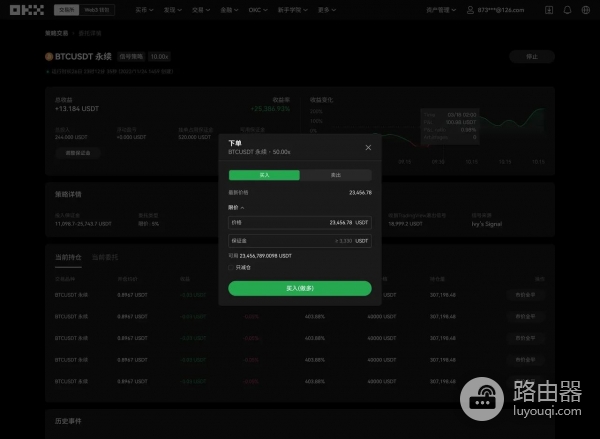The height and width of the screenshot is (439, 600).
Task: Open account menu 873***@126.com
Action: pos(496,10)
